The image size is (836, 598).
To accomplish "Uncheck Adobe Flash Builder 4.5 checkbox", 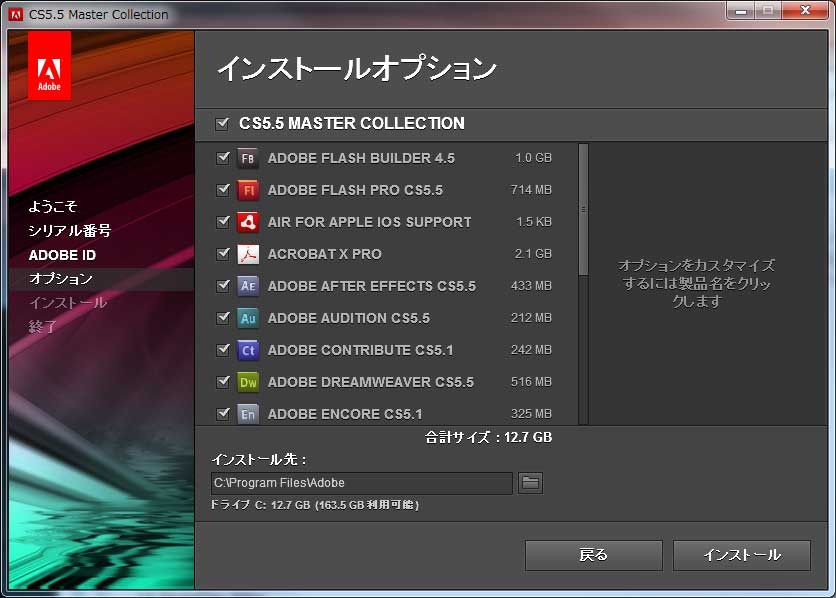I will tap(223, 158).
